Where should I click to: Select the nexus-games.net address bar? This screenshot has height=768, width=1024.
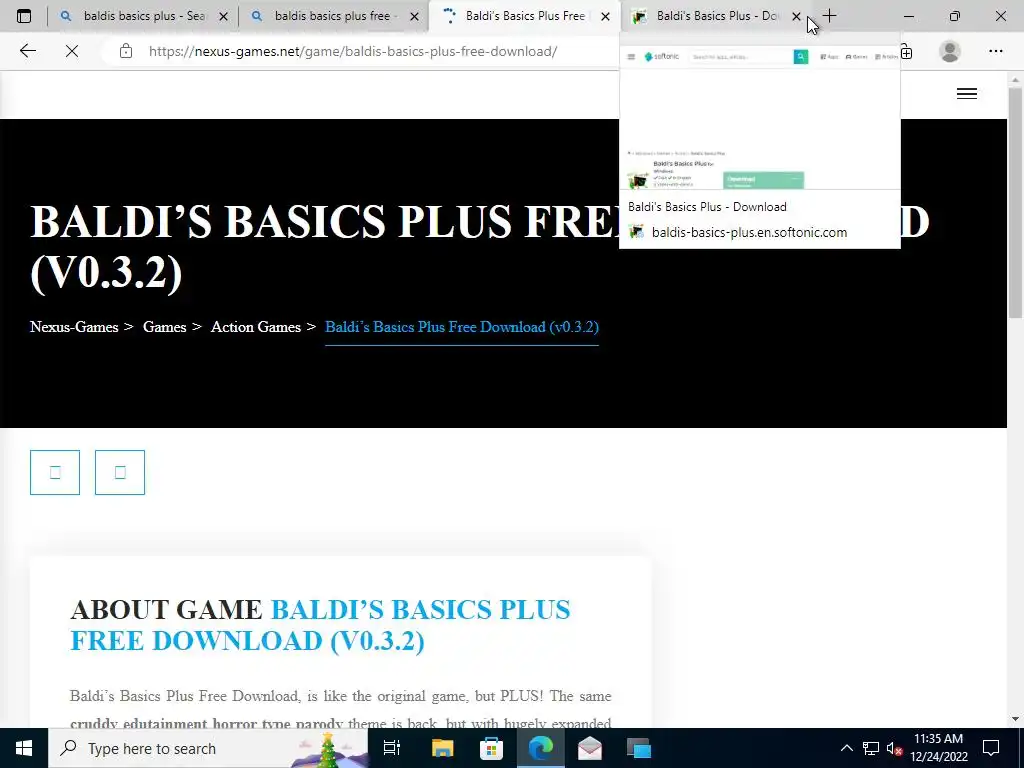(353, 51)
